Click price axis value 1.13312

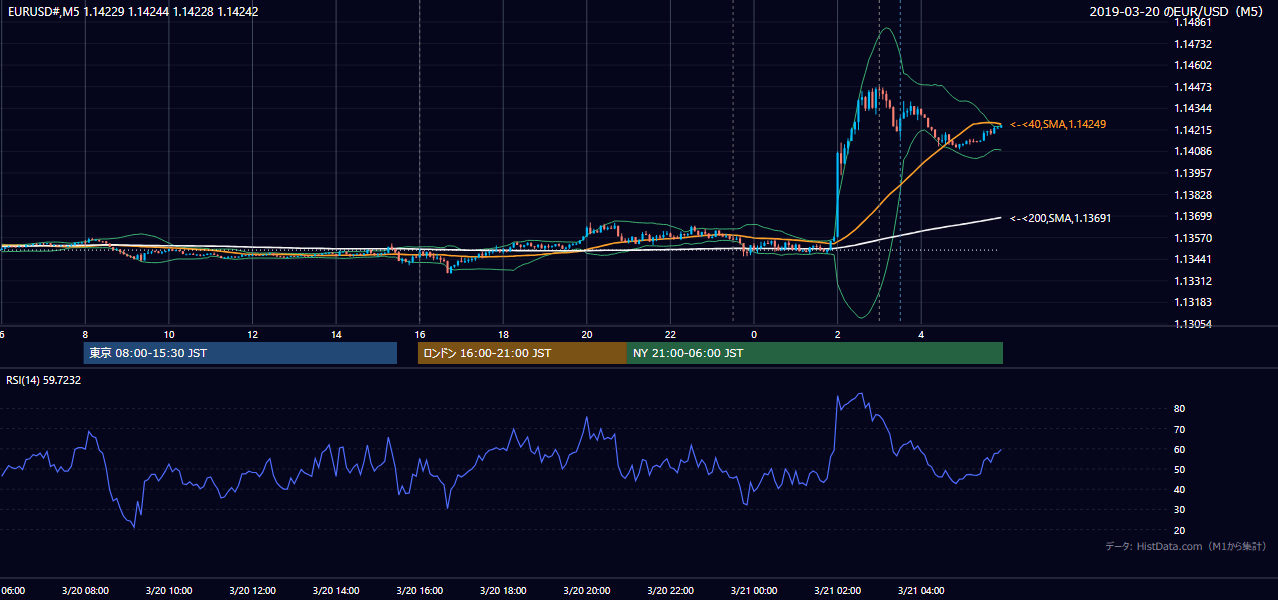pos(1194,281)
